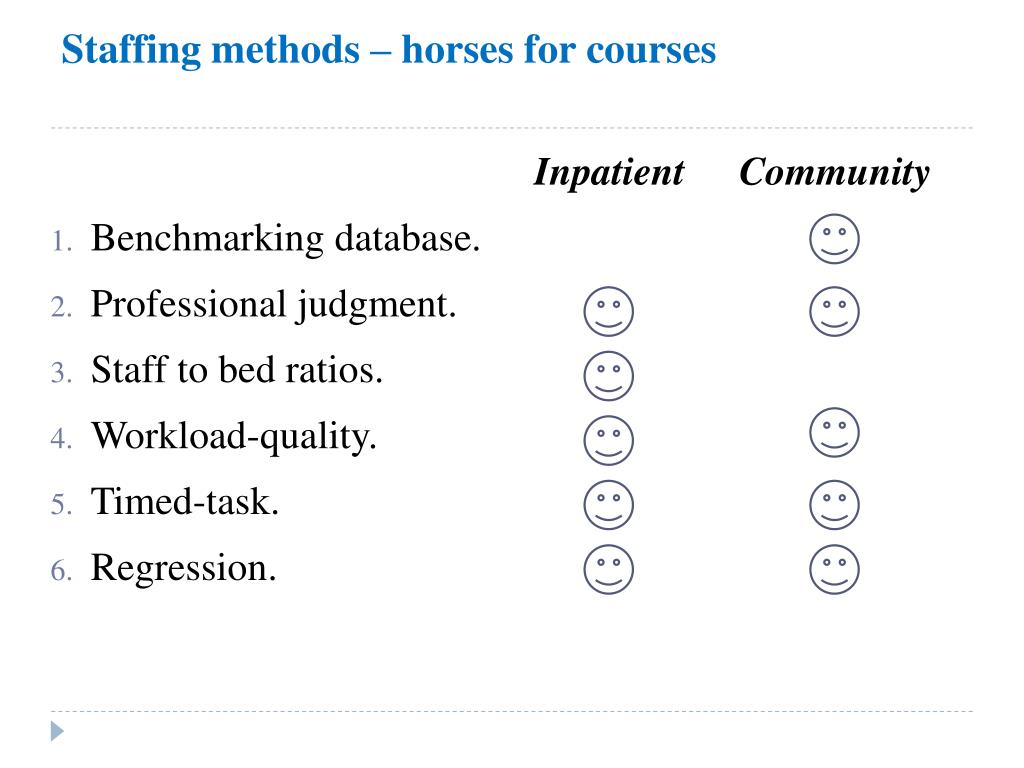Click the Community smiley for Benchmarking database

pyautogui.click(x=834, y=239)
